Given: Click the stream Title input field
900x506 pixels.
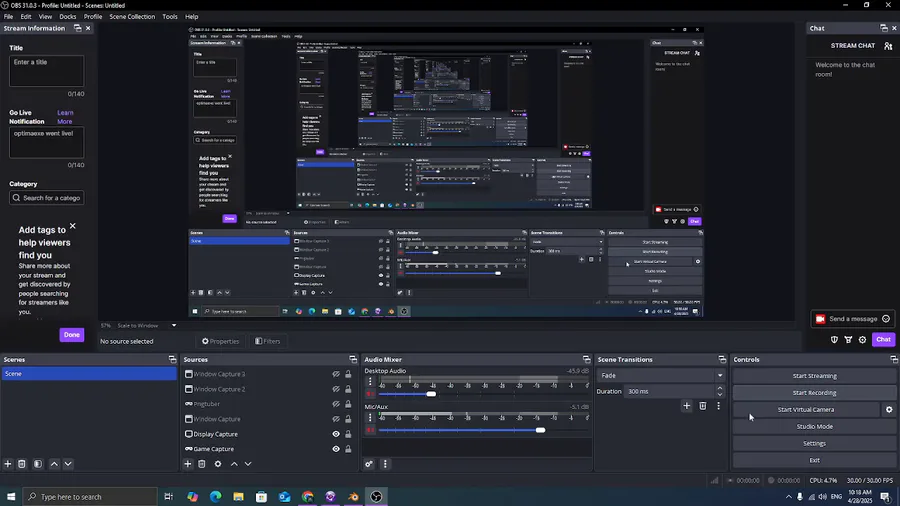Looking at the screenshot, I should (46, 71).
